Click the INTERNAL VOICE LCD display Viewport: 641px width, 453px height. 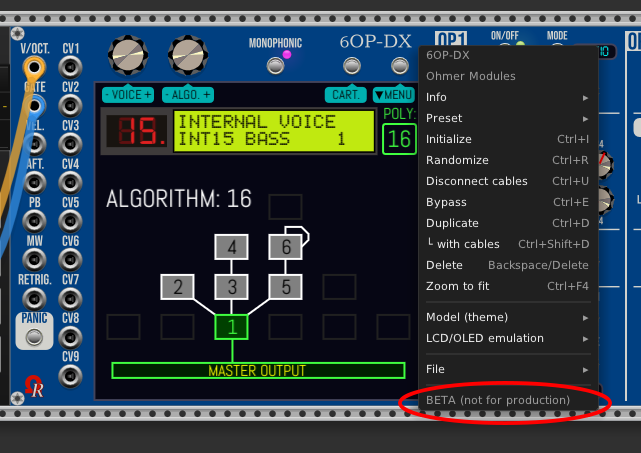click(274, 131)
